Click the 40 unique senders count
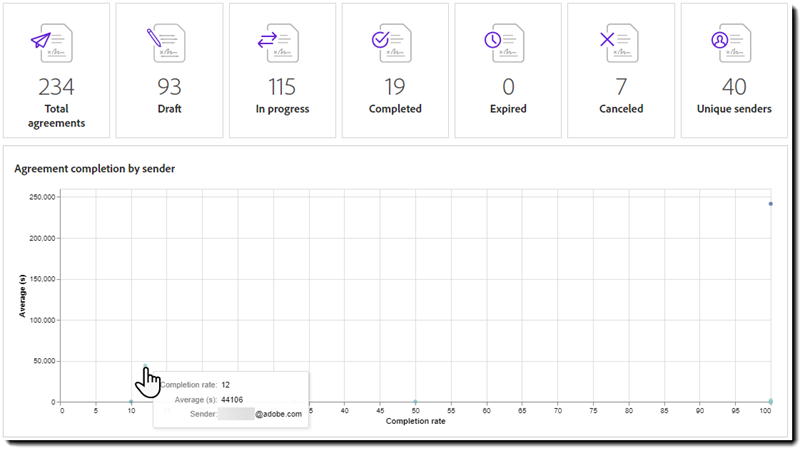Image resolution: width=800 pixels, height=449 pixels. coord(734,87)
